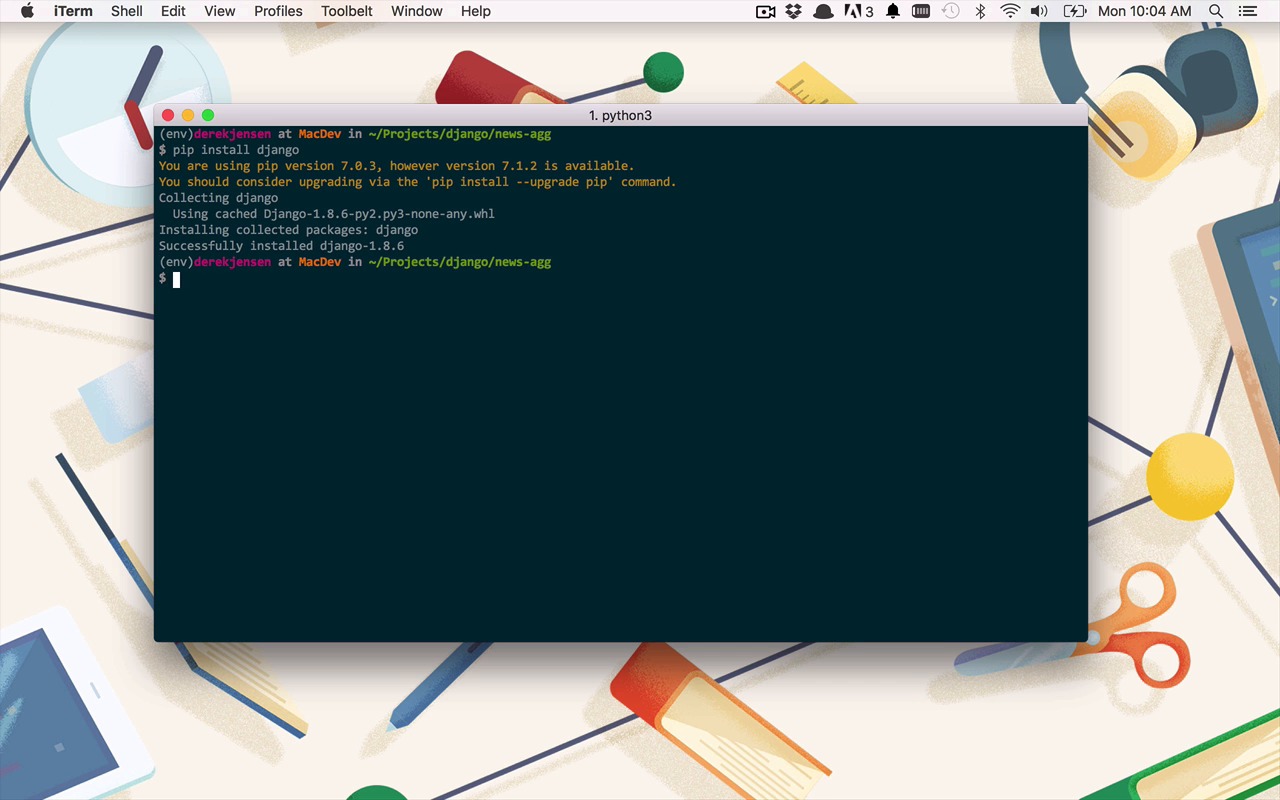
Task: Click the screen recording camera menu bar icon
Action: [x=766, y=11]
